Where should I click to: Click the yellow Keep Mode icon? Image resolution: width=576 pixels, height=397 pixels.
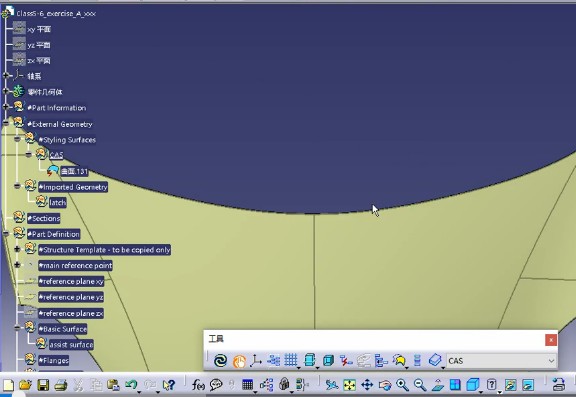[399, 361]
